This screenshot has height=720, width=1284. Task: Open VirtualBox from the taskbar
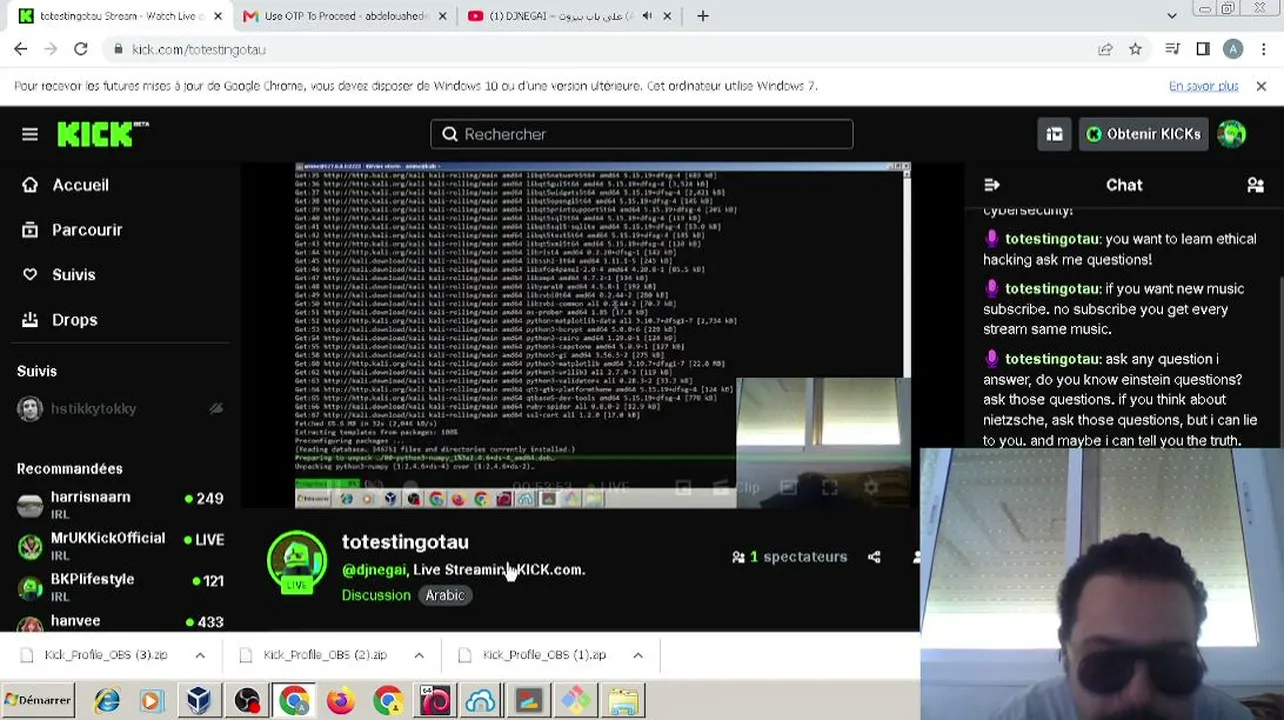[200, 700]
